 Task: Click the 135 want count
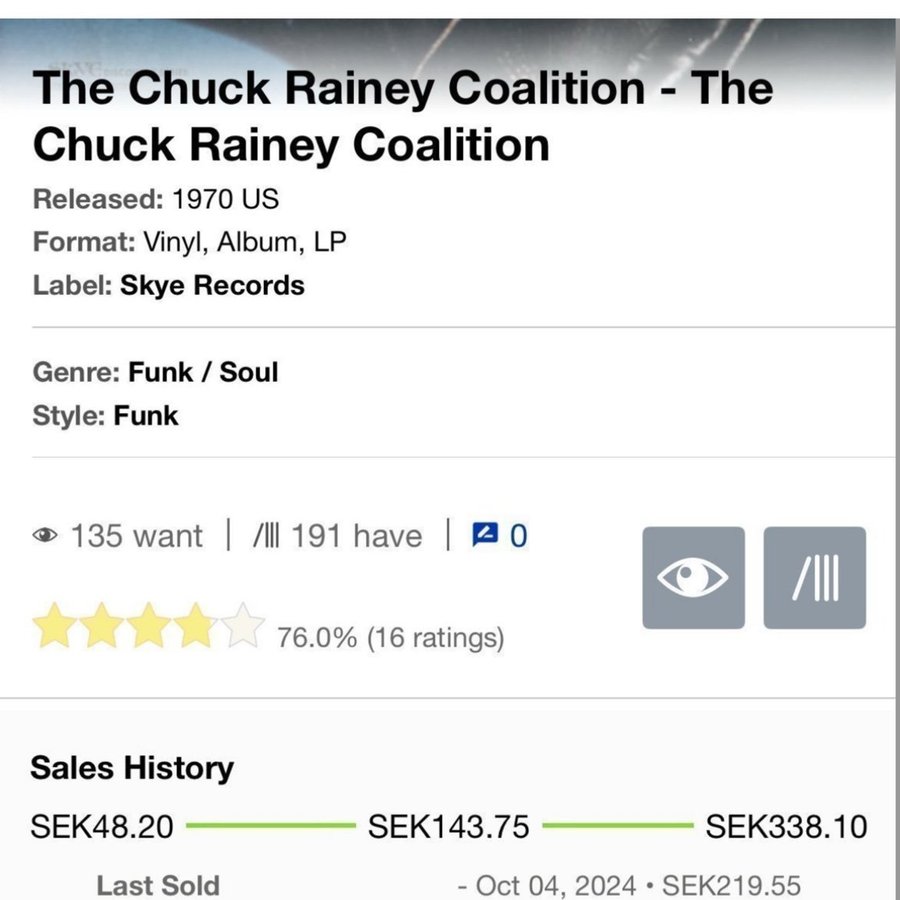pyautogui.click(x=136, y=536)
